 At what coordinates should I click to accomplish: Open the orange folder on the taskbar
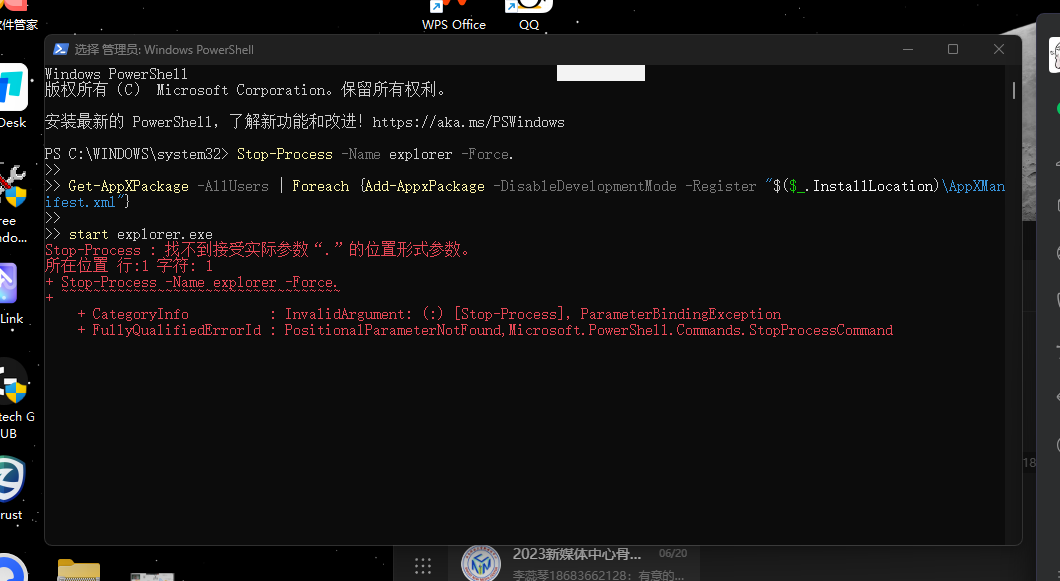(78, 572)
